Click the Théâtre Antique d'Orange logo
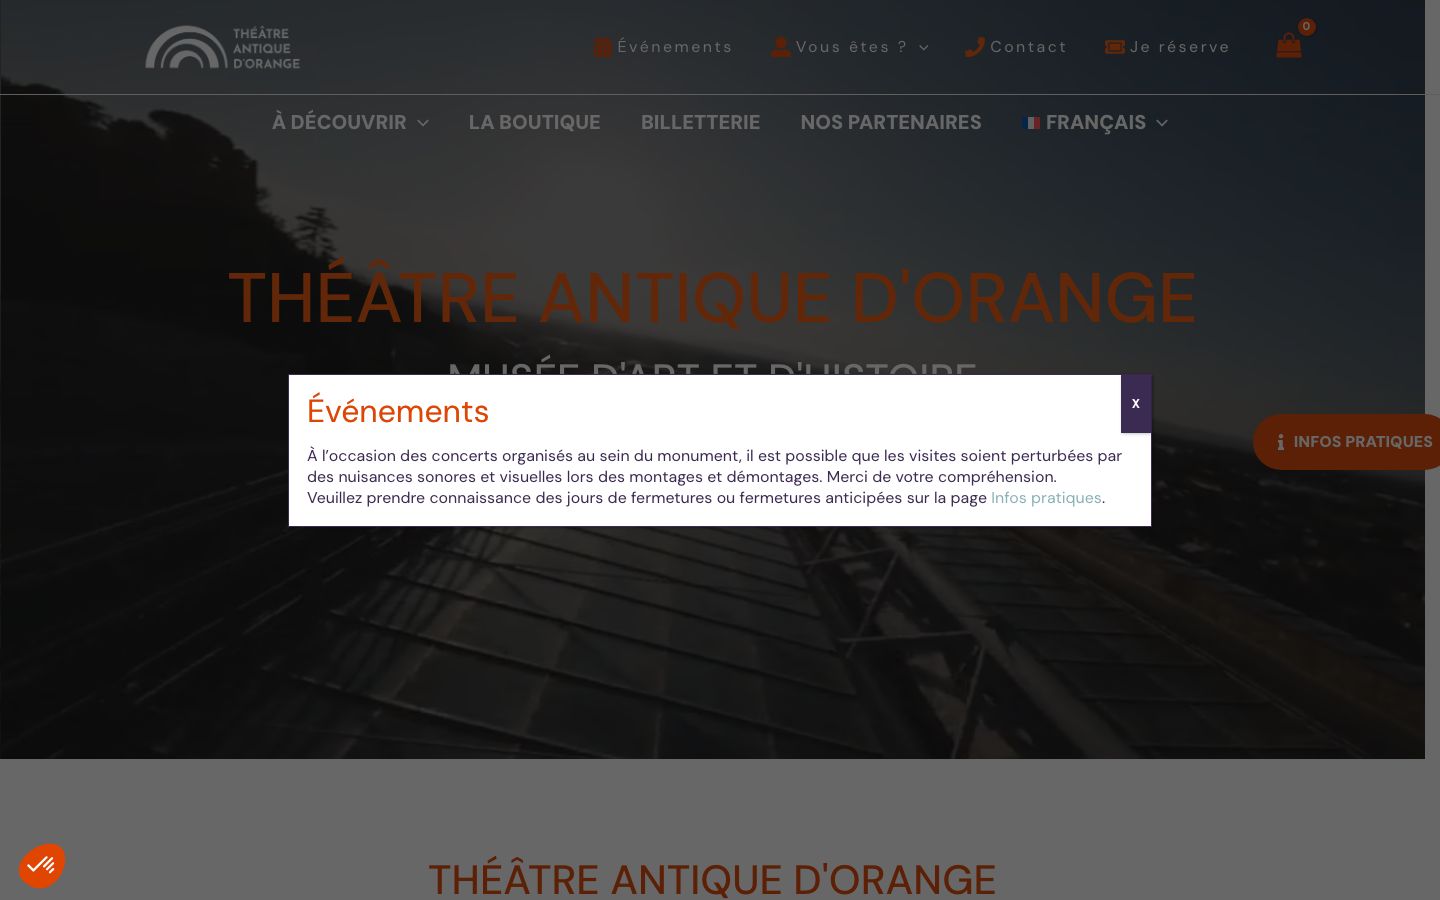 point(222,47)
